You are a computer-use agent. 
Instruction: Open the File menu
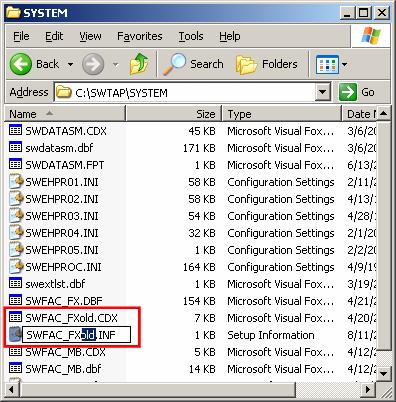click(x=21, y=36)
